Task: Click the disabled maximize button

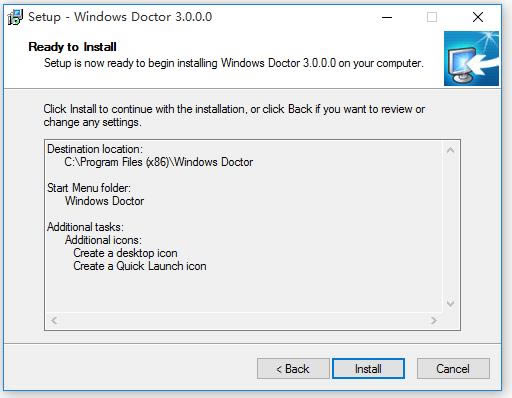Action: click(x=432, y=17)
